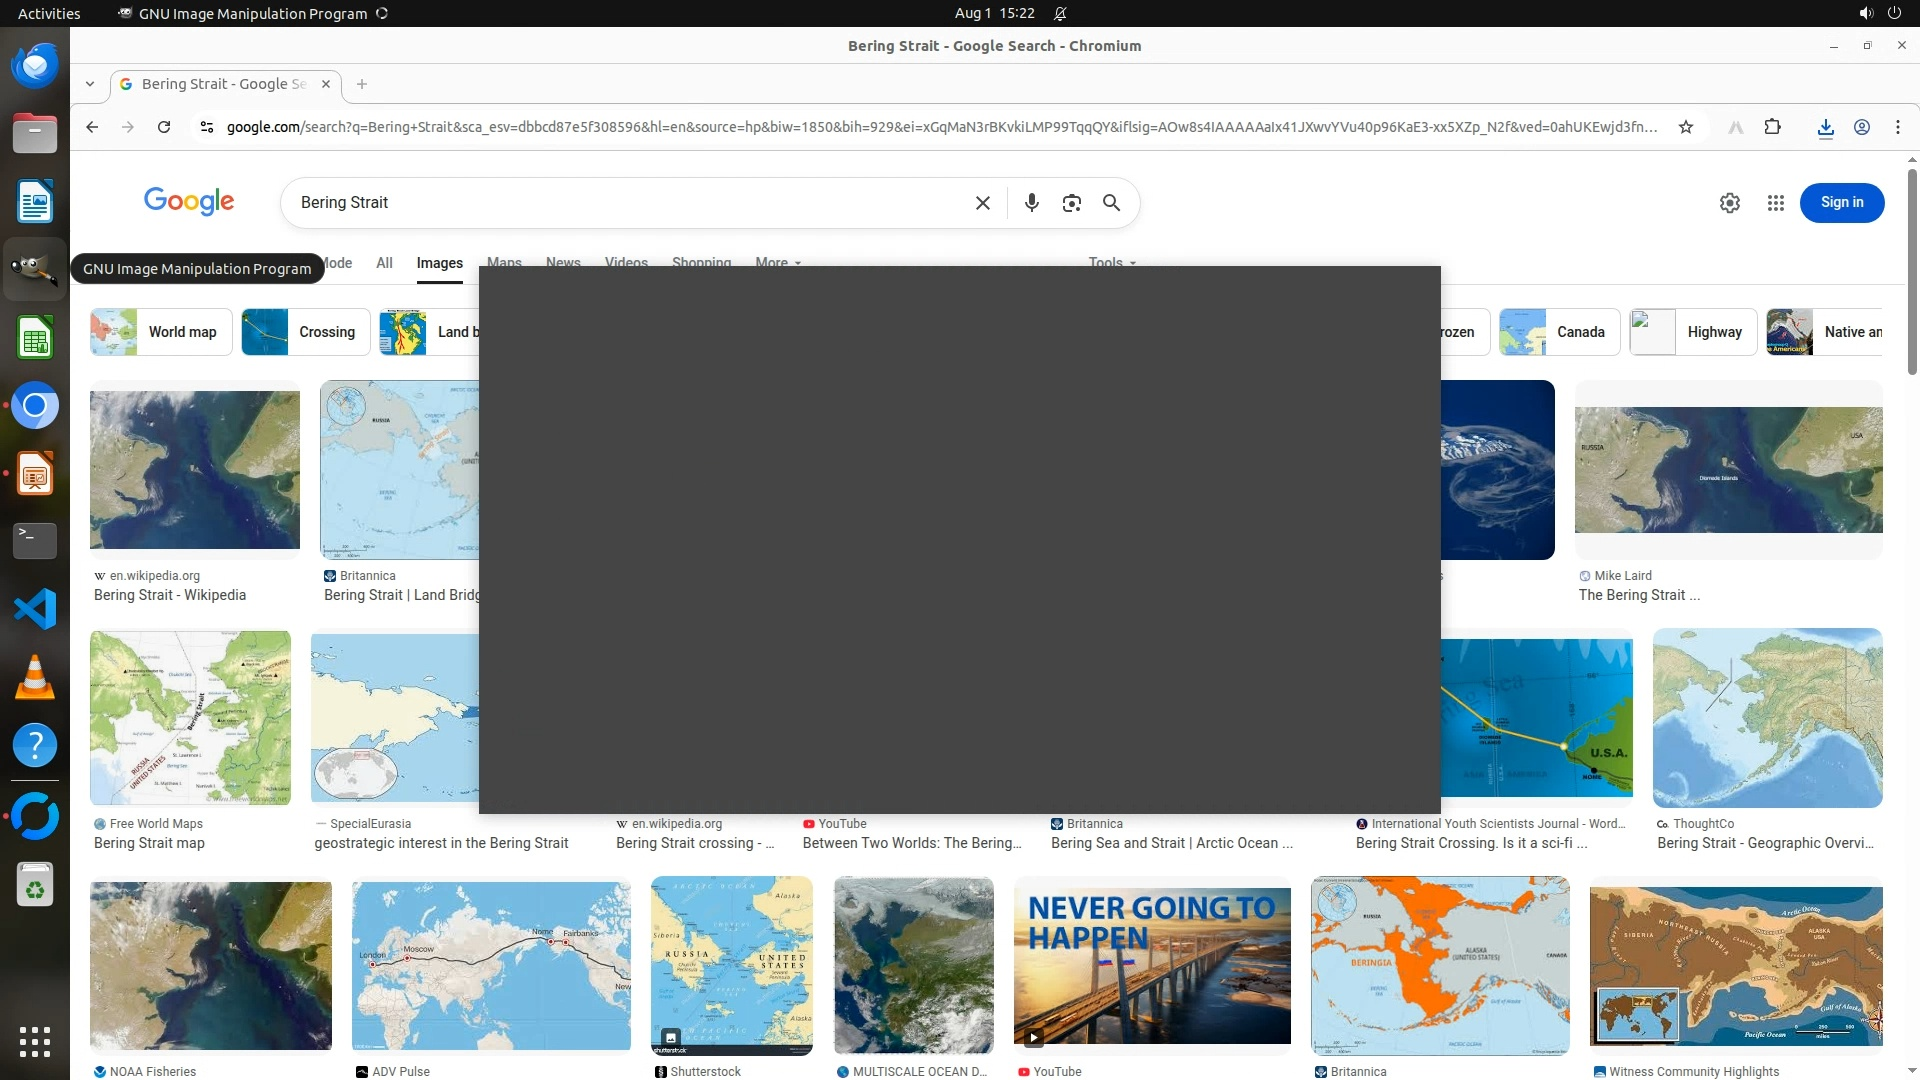Image resolution: width=1920 pixels, height=1080 pixels.
Task: Select the Crossing filter chip
Action: click(305, 332)
